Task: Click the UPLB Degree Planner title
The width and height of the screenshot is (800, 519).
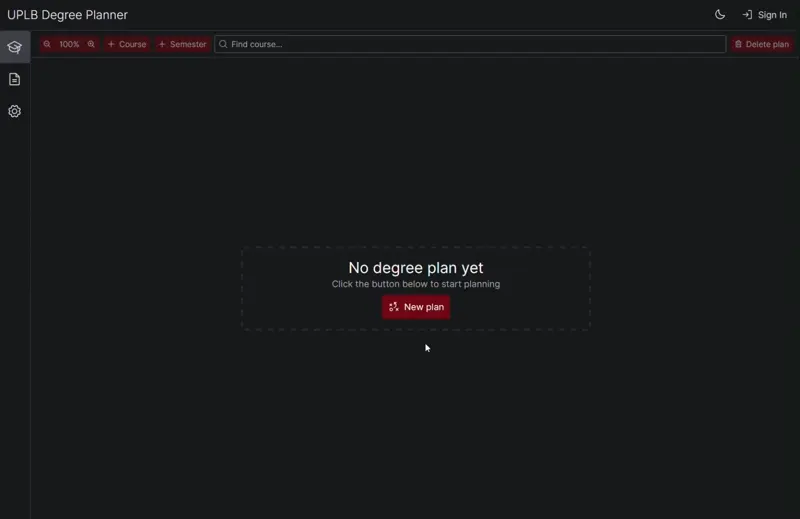Action: tap(67, 15)
